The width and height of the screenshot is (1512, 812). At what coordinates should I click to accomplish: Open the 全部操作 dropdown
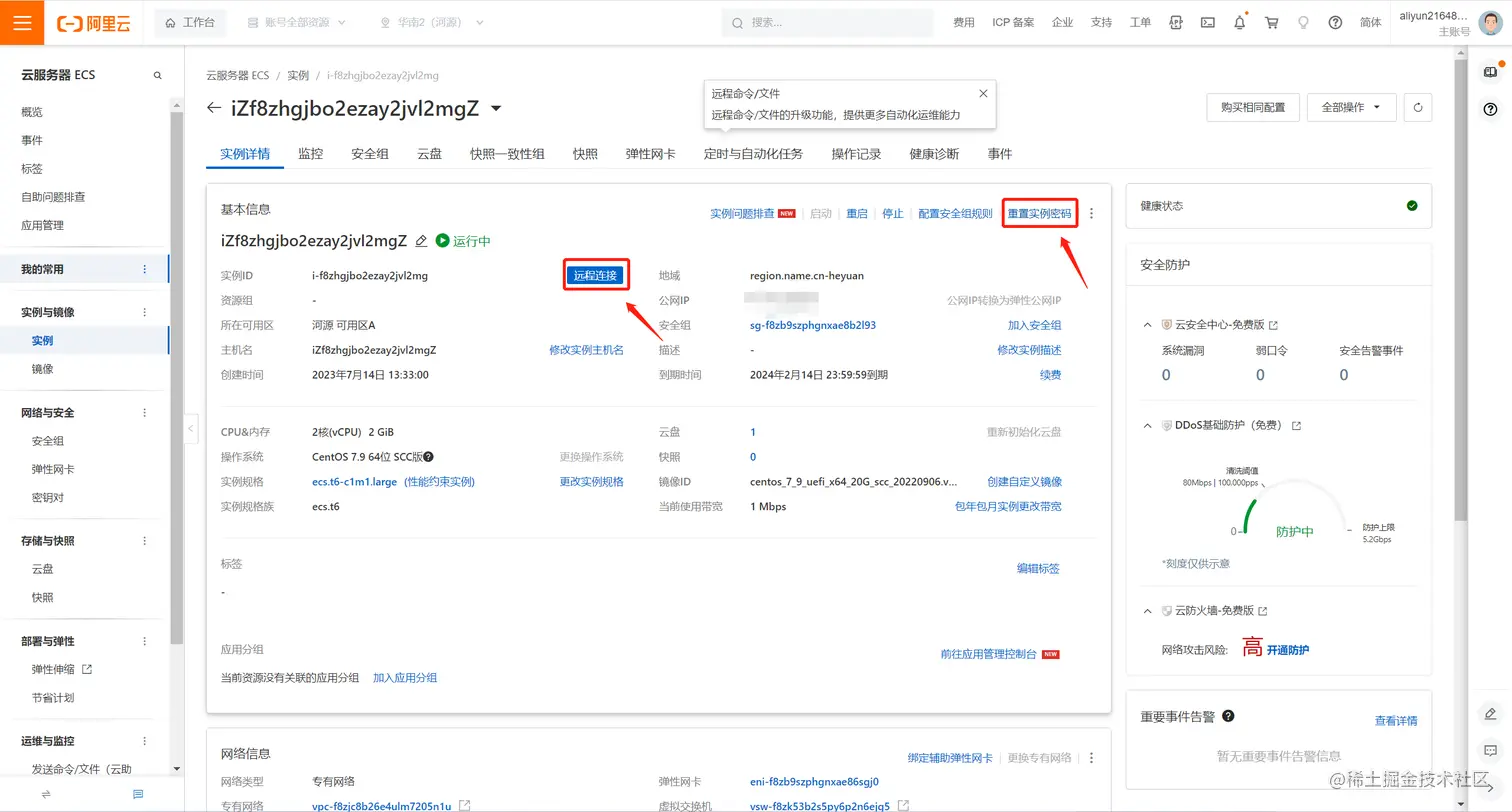1351,107
